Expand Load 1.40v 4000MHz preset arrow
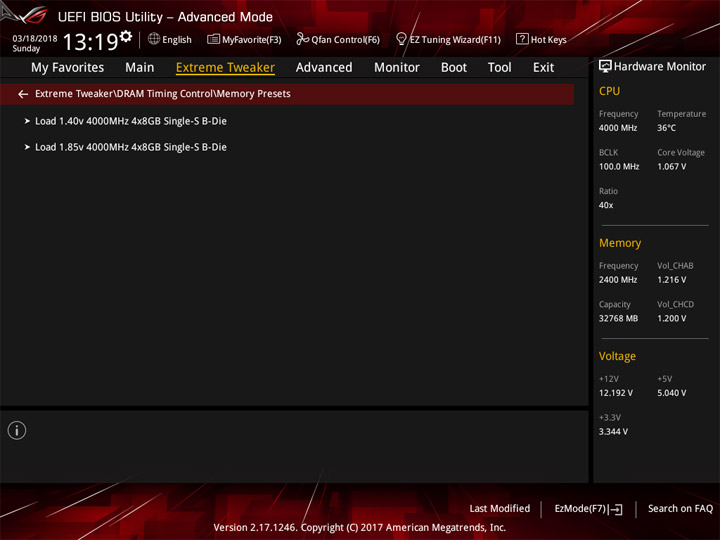 pyautogui.click(x=27, y=121)
